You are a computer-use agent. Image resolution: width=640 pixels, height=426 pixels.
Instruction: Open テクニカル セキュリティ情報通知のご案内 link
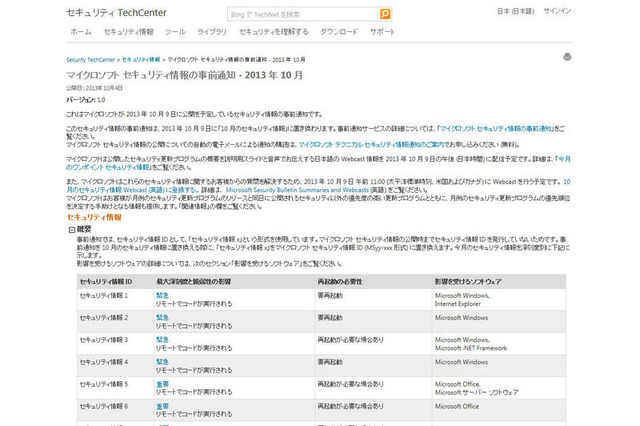click(371, 144)
